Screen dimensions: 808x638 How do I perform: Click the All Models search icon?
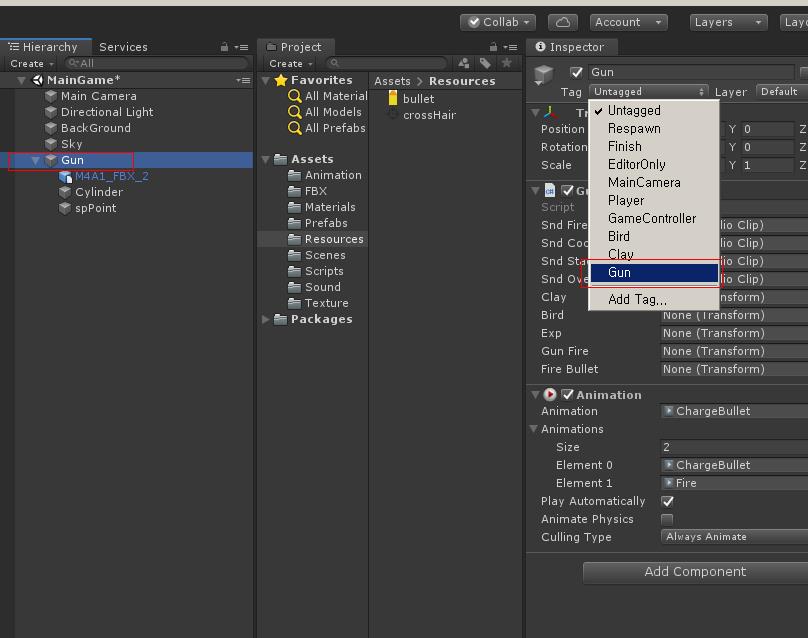coord(295,112)
